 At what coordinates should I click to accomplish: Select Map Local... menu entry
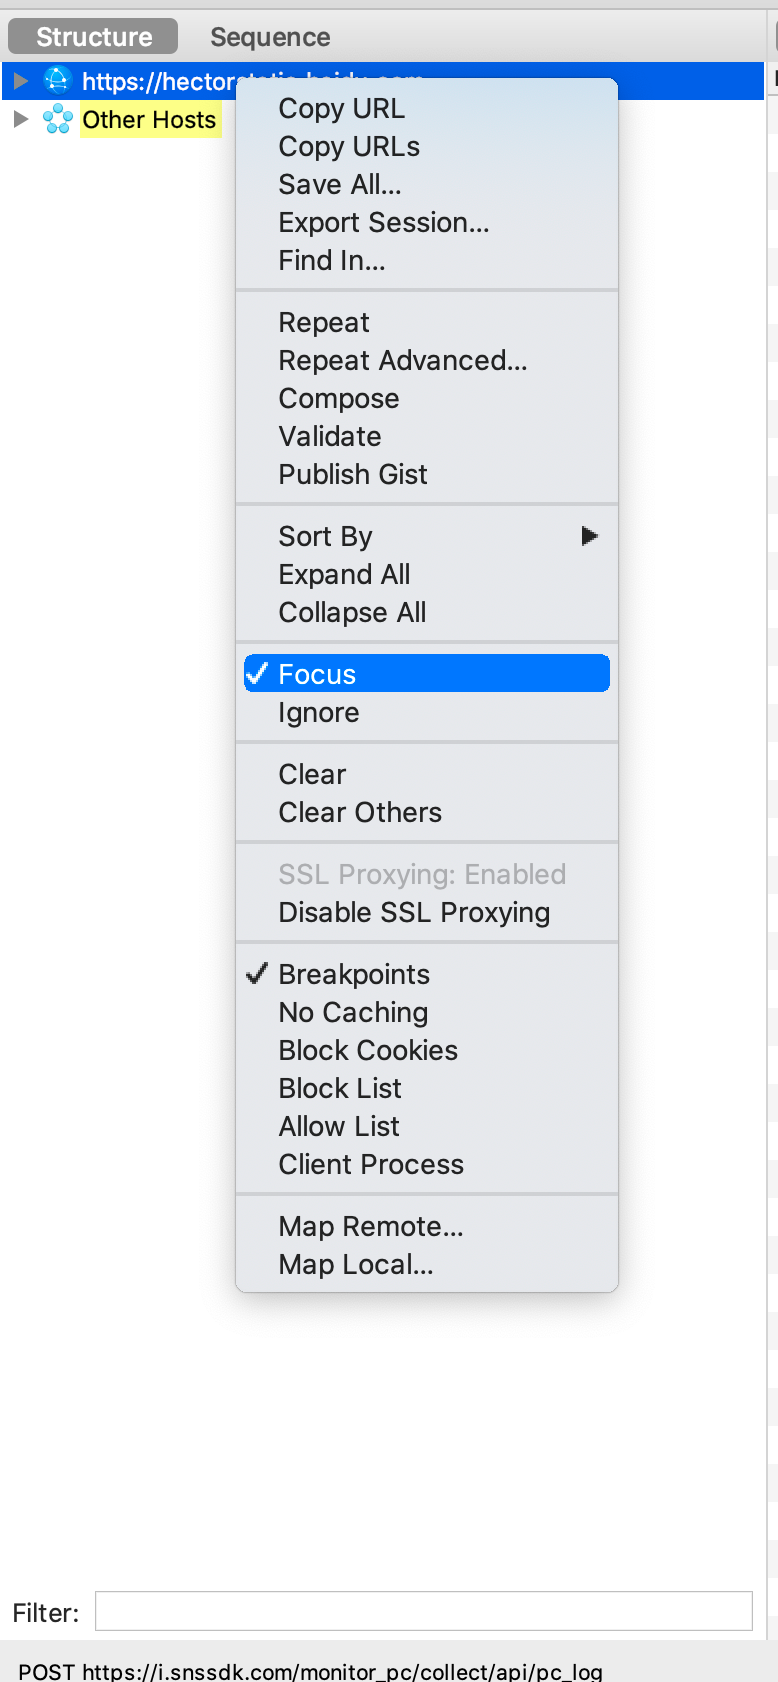click(x=356, y=1265)
